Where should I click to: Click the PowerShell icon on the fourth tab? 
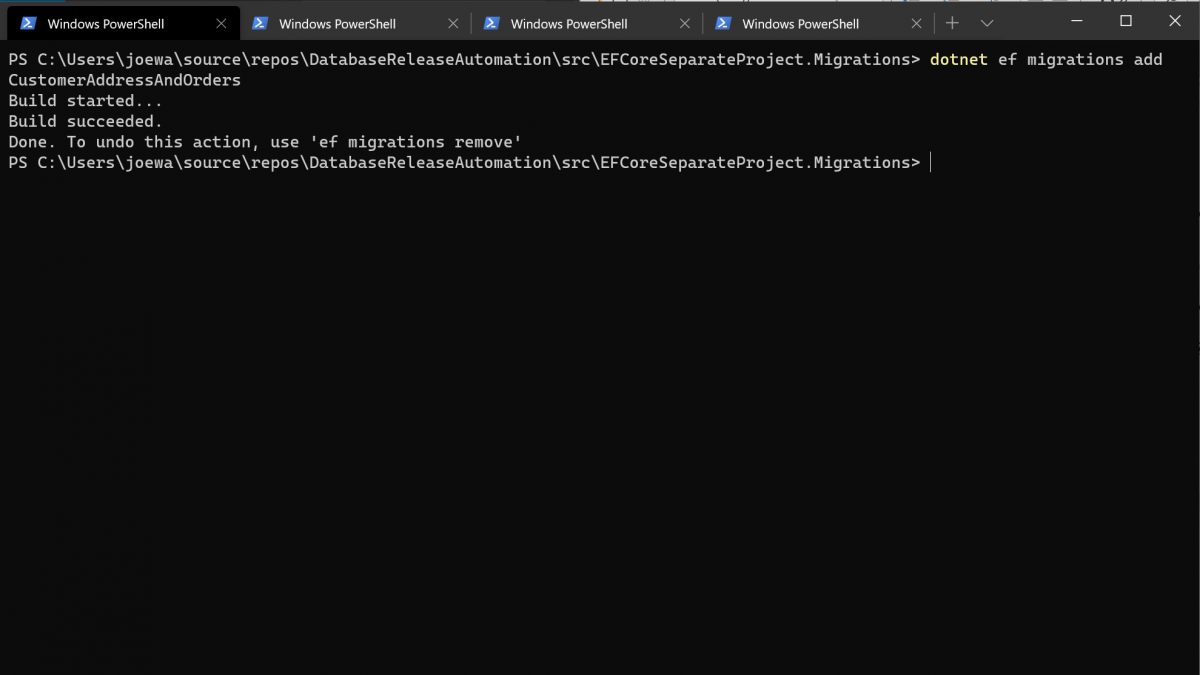click(x=724, y=23)
